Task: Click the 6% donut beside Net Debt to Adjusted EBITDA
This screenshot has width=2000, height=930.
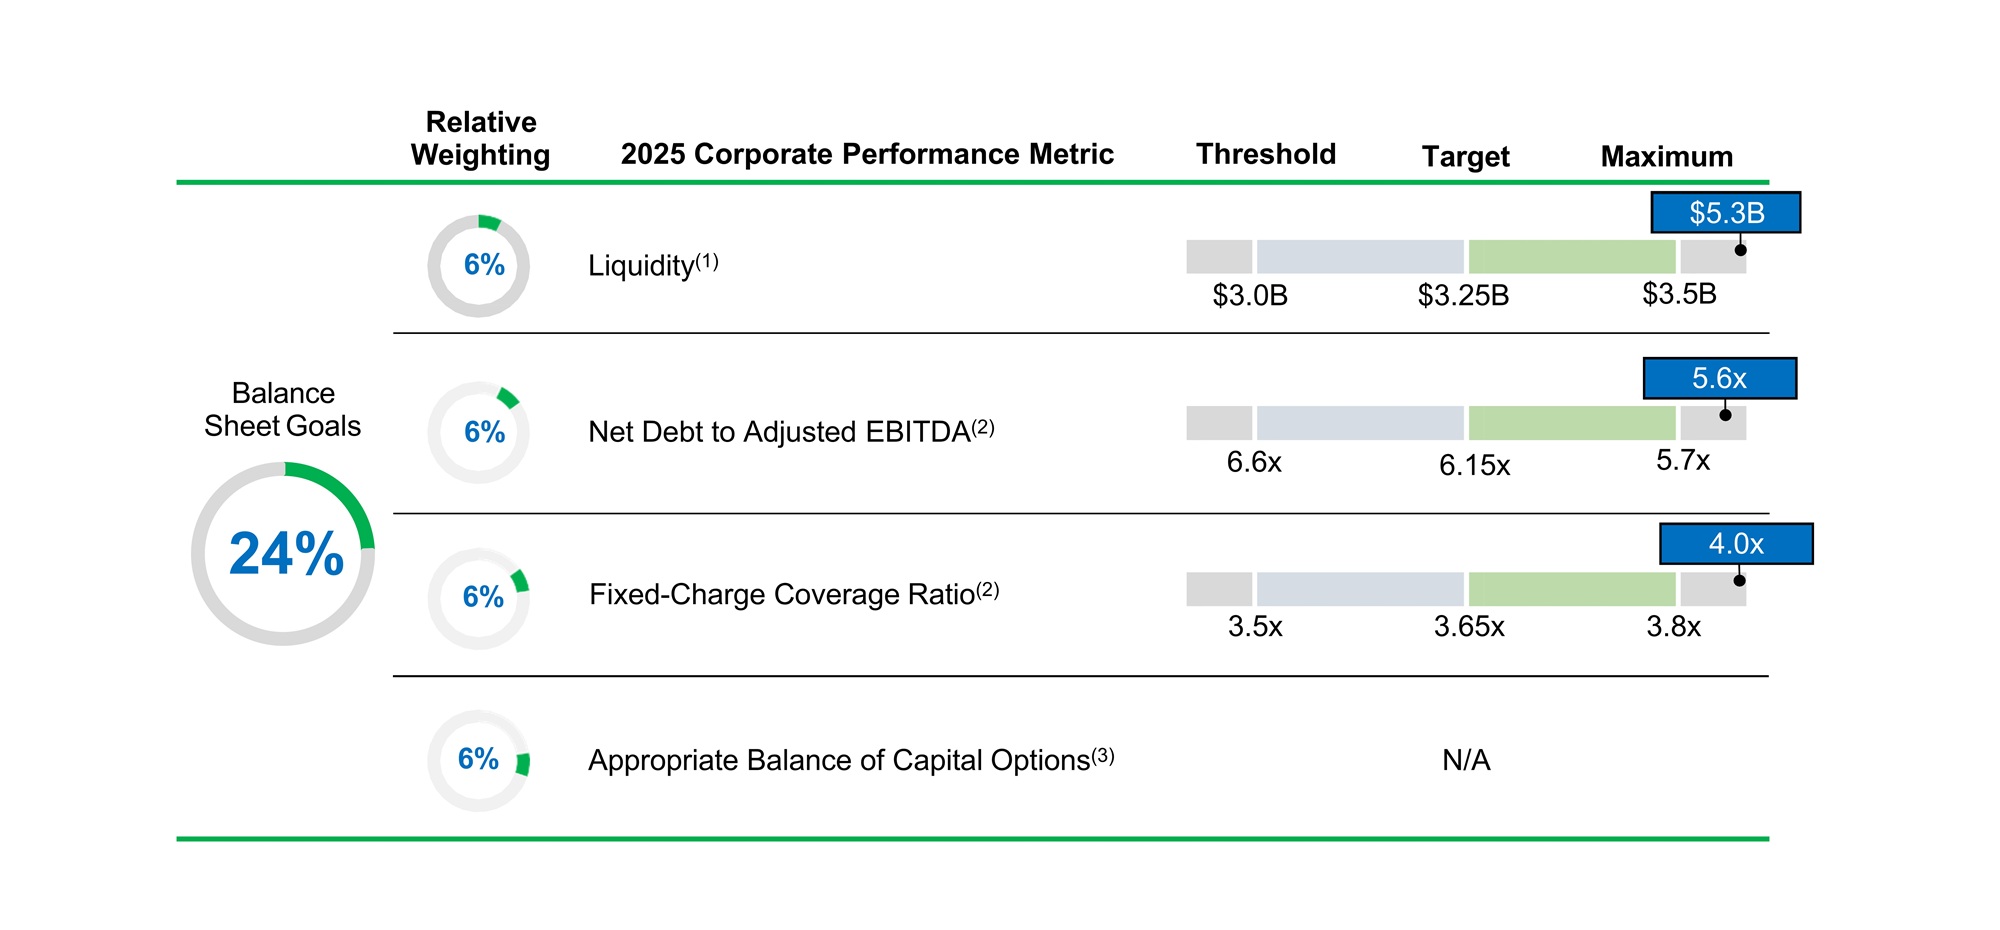Action: click(x=479, y=432)
